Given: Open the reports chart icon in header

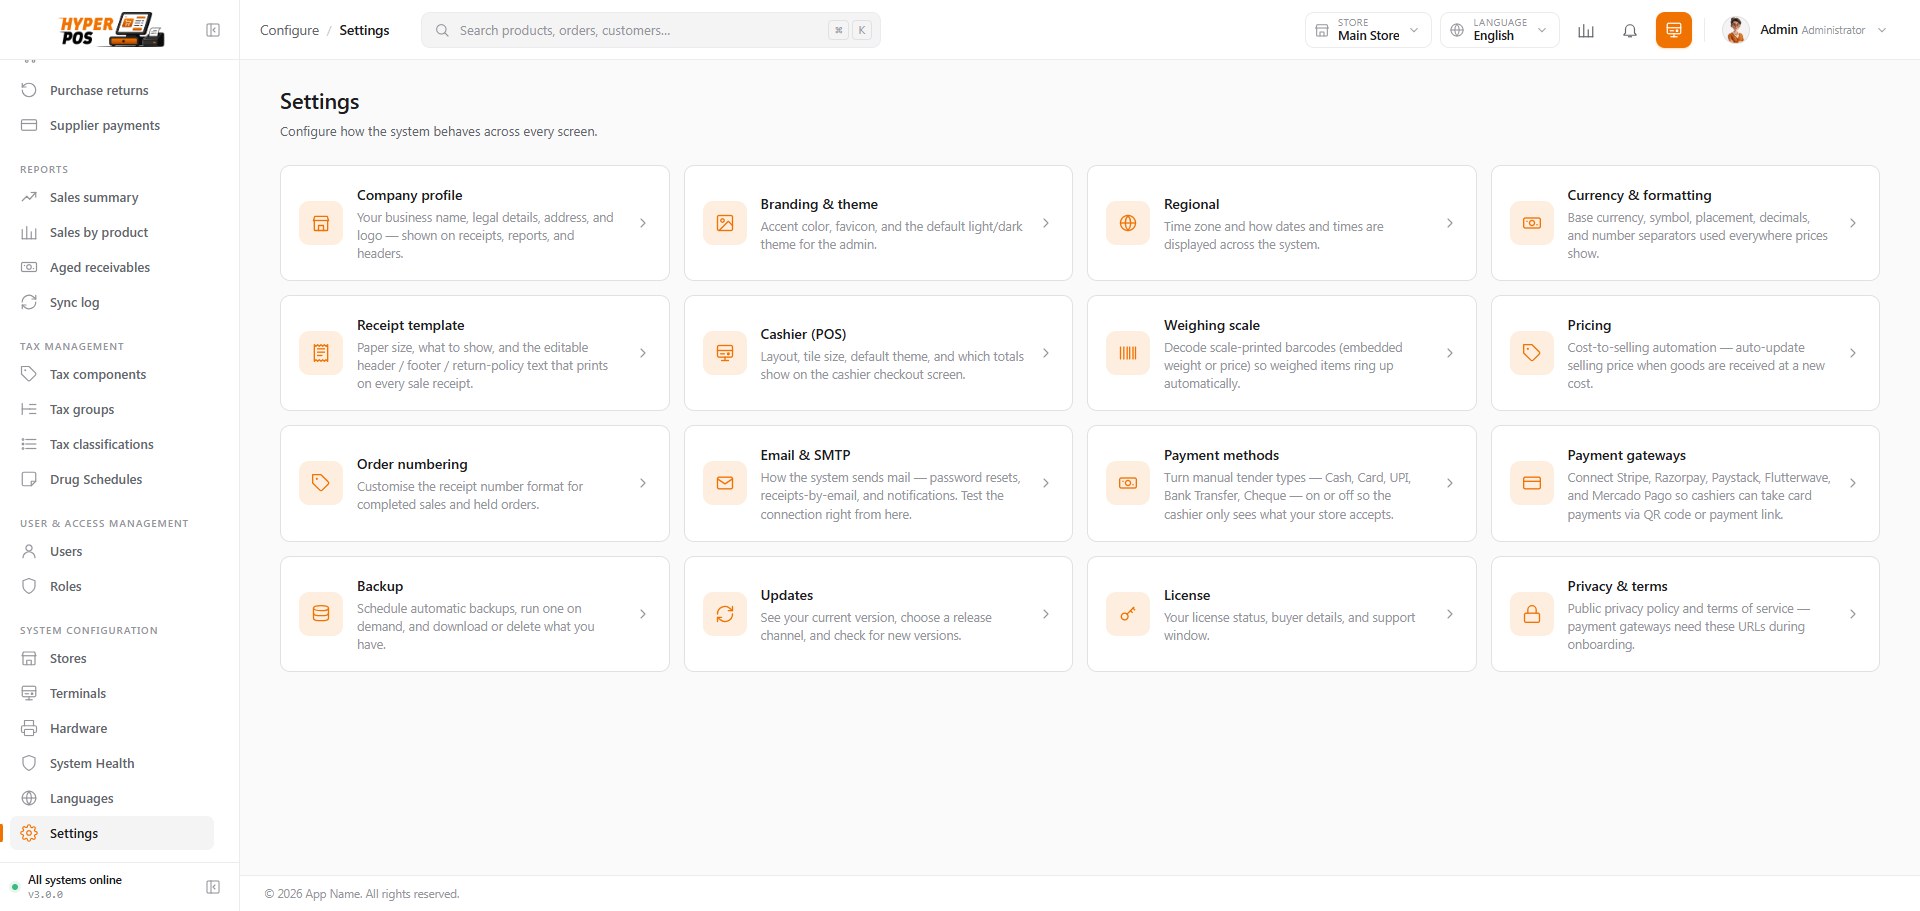Looking at the screenshot, I should (x=1586, y=30).
